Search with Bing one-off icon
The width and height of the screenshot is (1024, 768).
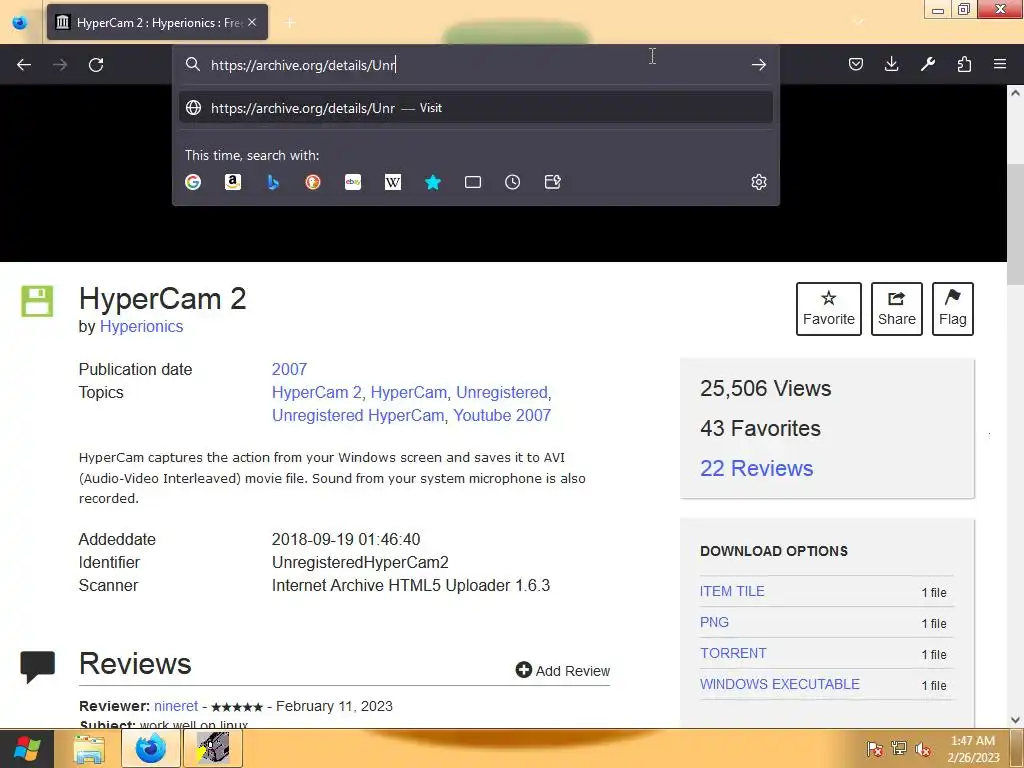point(273,182)
